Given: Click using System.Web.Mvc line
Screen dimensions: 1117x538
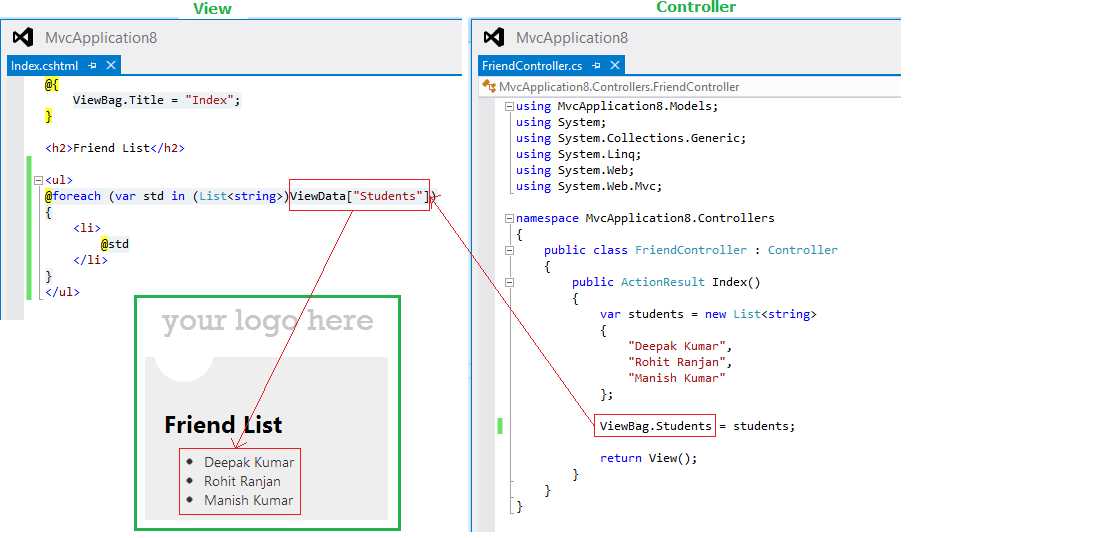Looking at the screenshot, I should point(590,186).
